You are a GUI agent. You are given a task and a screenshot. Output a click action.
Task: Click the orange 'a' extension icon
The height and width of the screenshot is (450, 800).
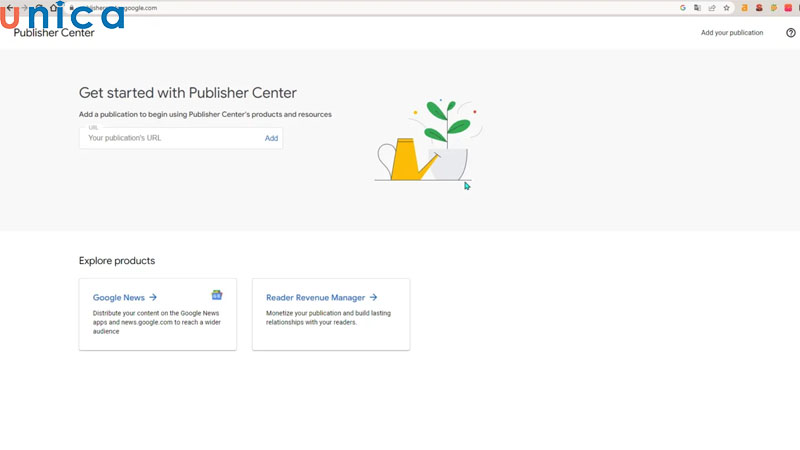pos(744,7)
